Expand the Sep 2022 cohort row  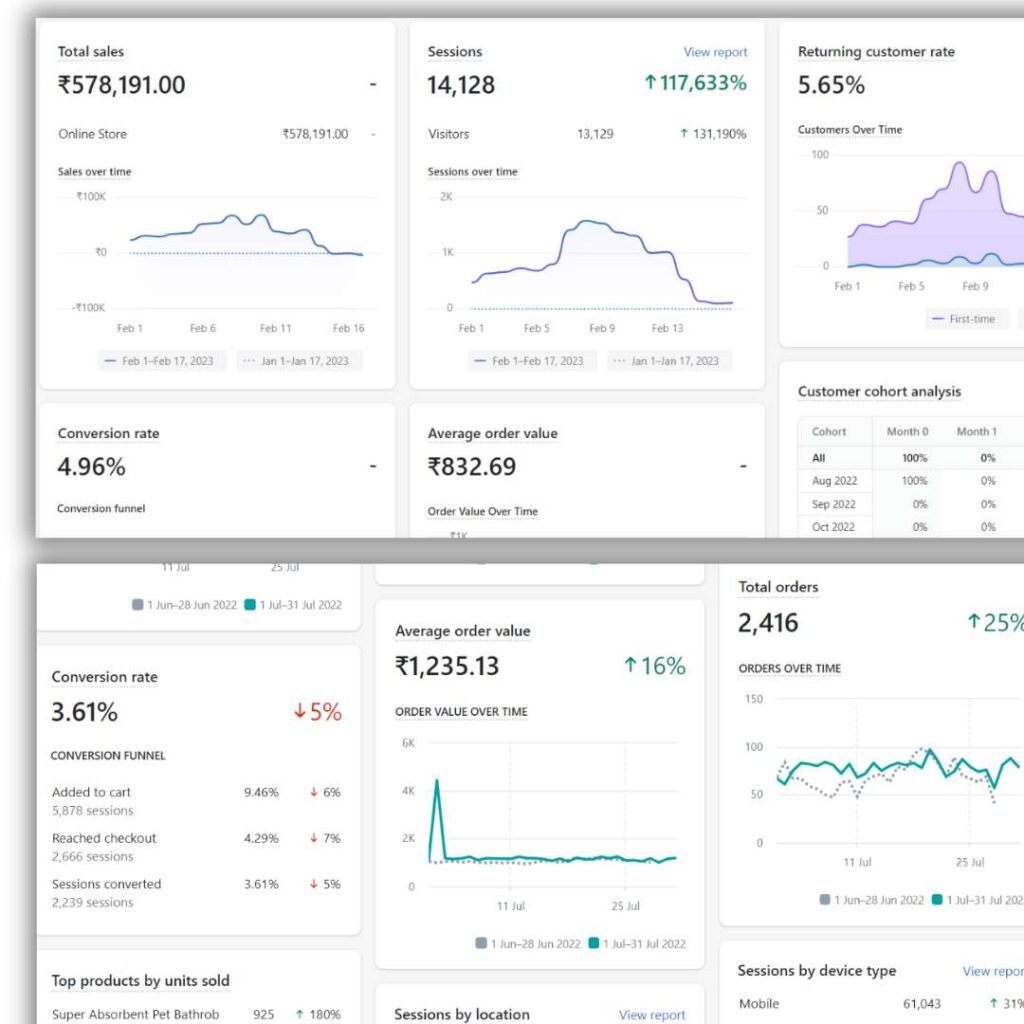pos(834,504)
